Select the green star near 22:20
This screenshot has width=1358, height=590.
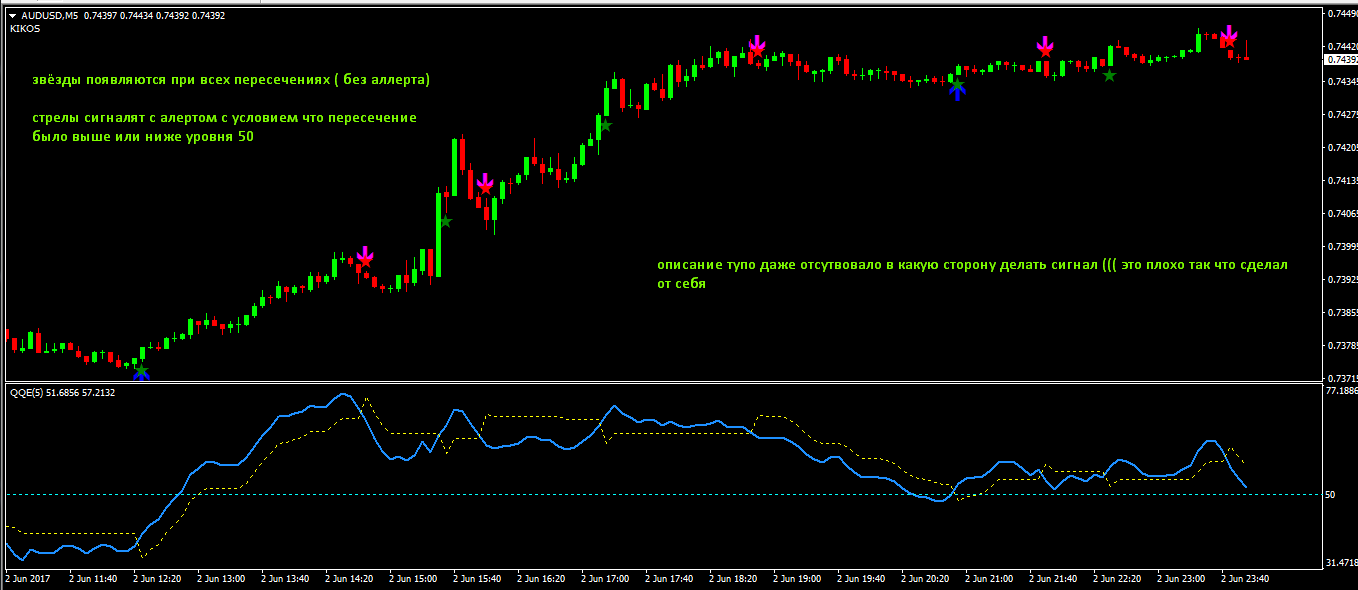coord(1109,75)
